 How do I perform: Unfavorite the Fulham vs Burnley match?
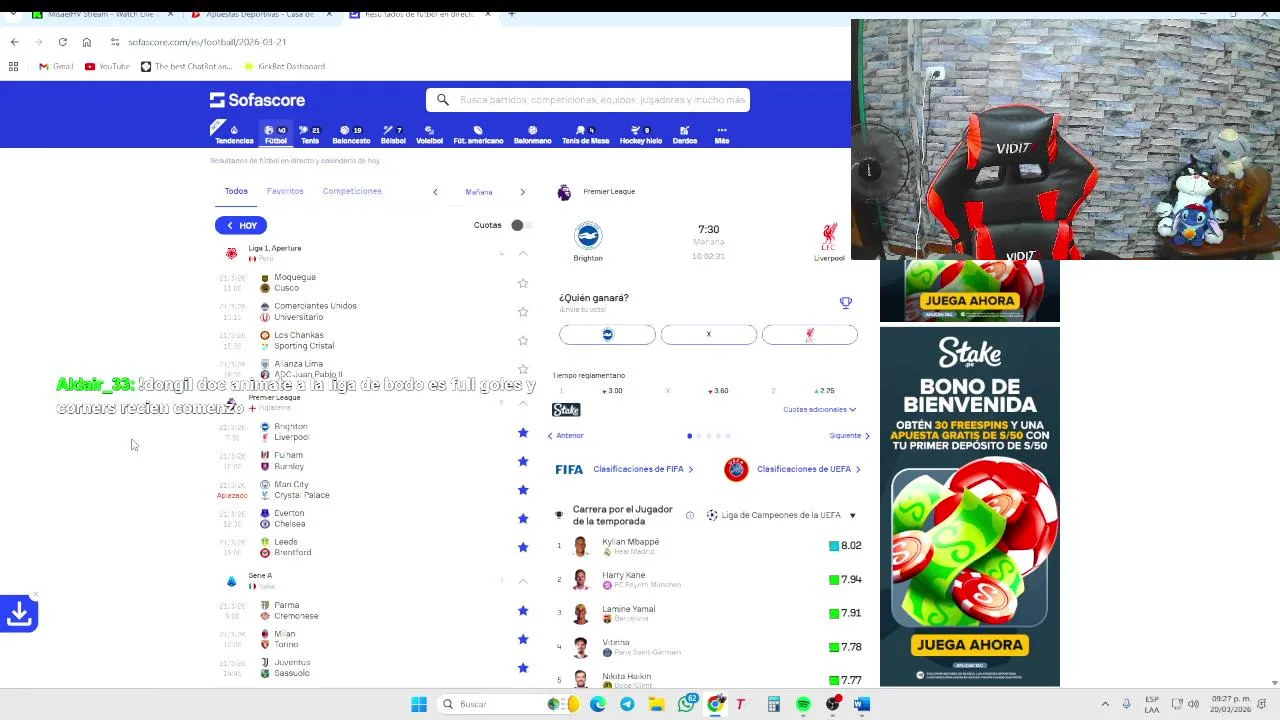(523, 461)
